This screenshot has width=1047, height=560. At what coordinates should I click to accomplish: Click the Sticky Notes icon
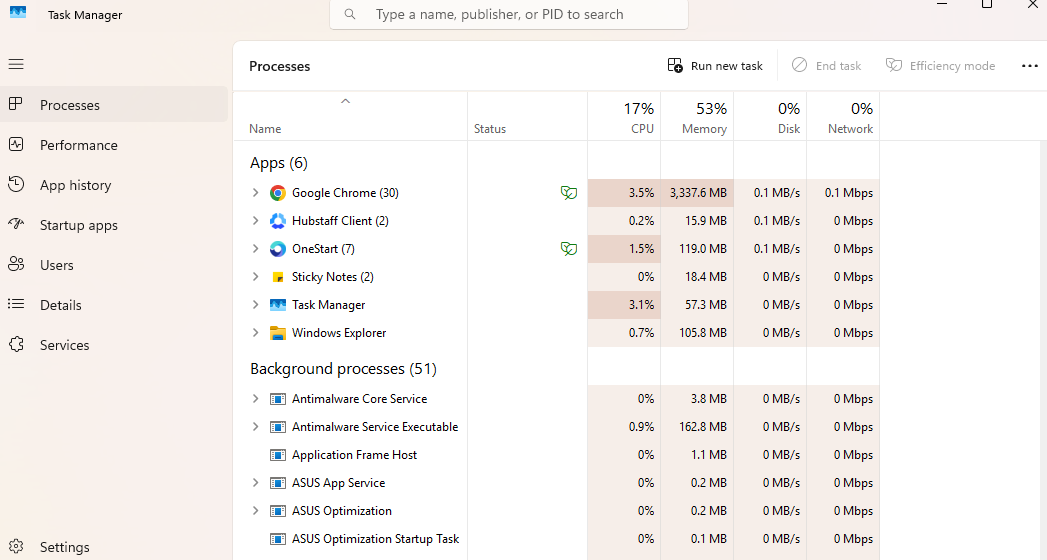tap(278, 277)
